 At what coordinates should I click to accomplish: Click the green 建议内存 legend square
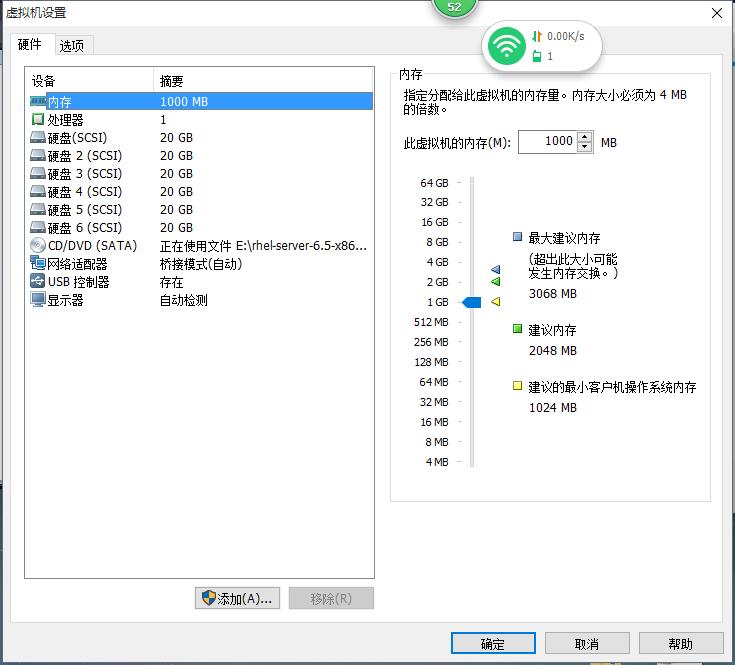point(517,329)
